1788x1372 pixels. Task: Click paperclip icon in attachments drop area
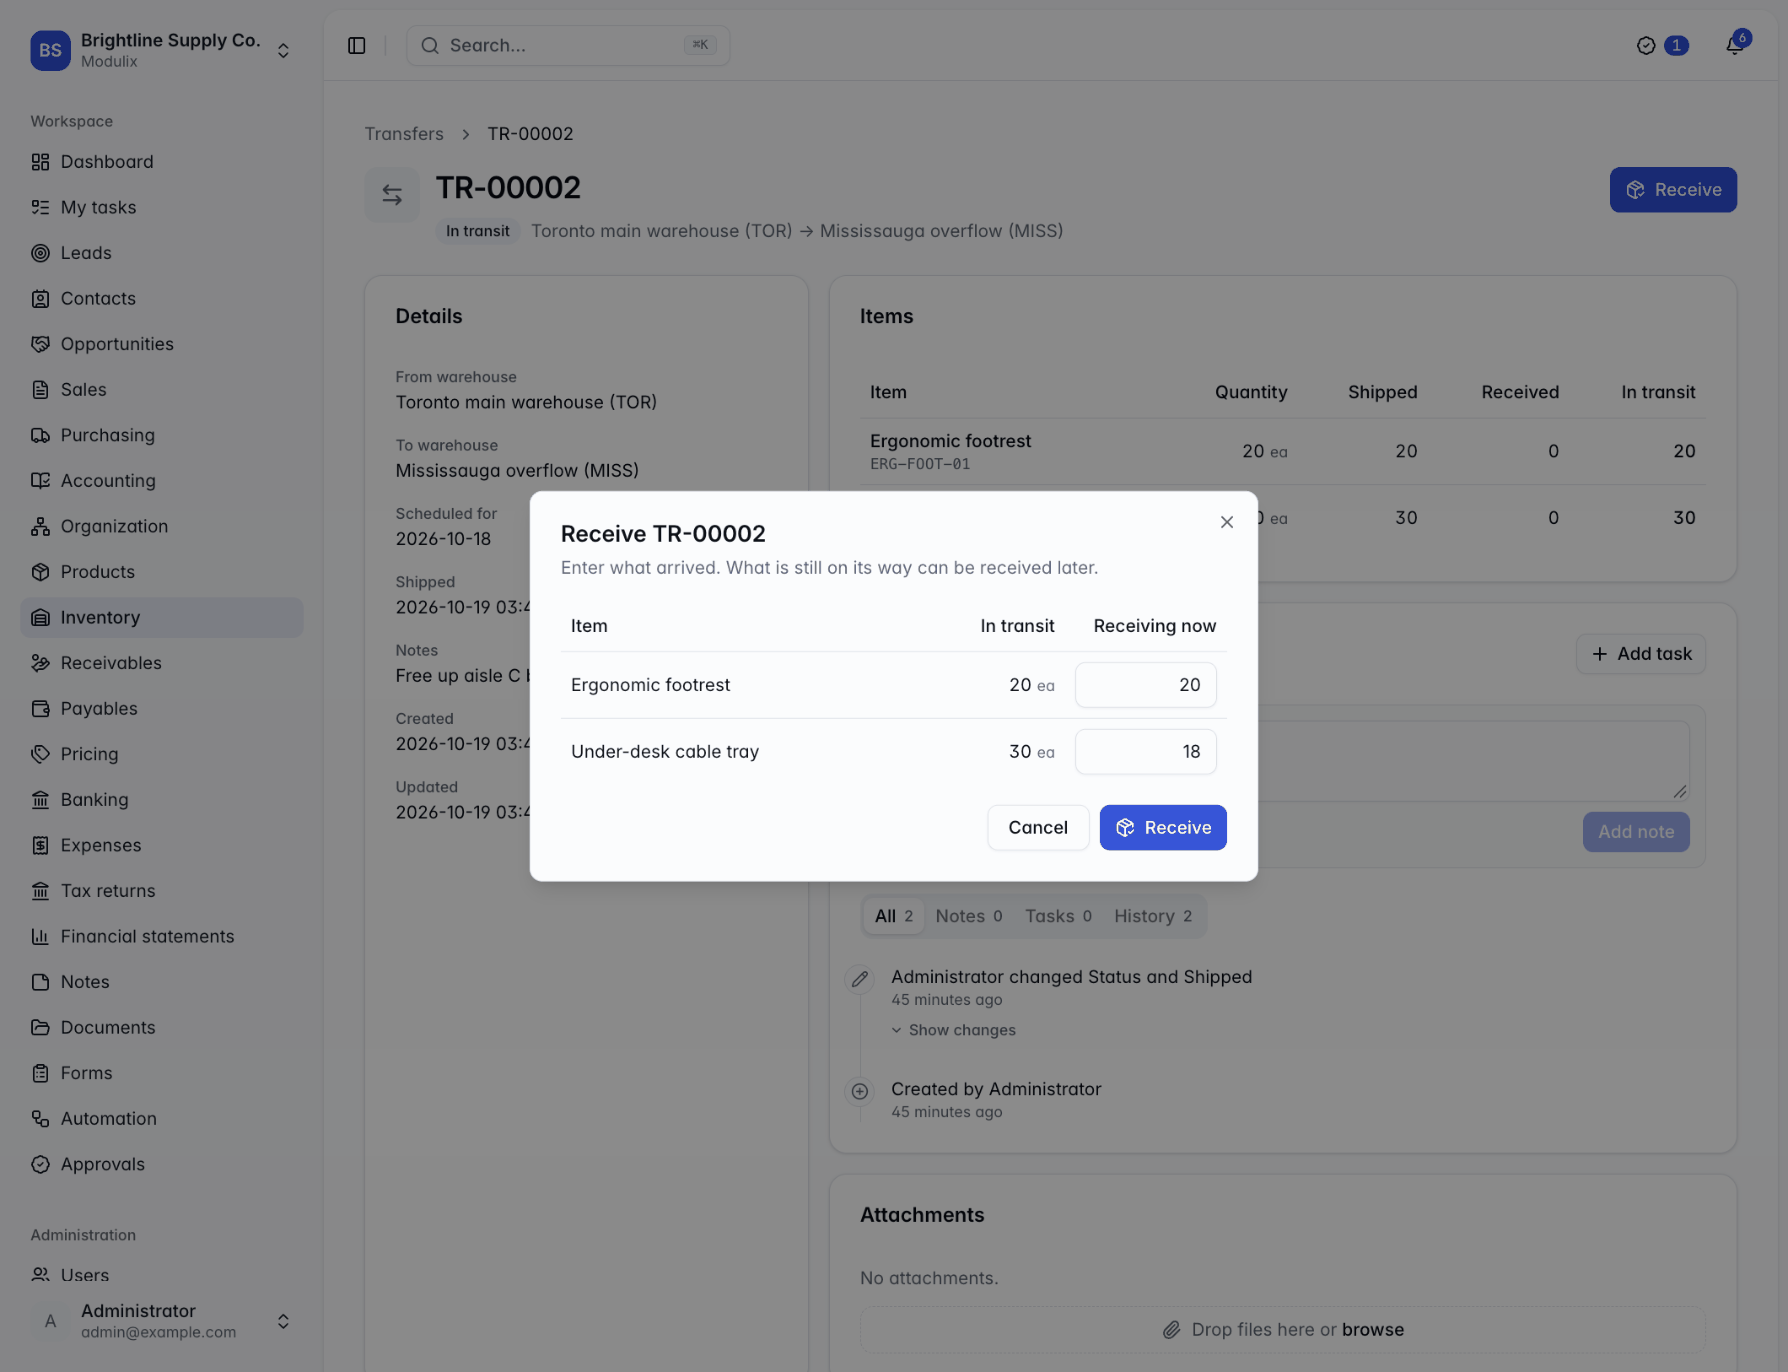1171,1330
